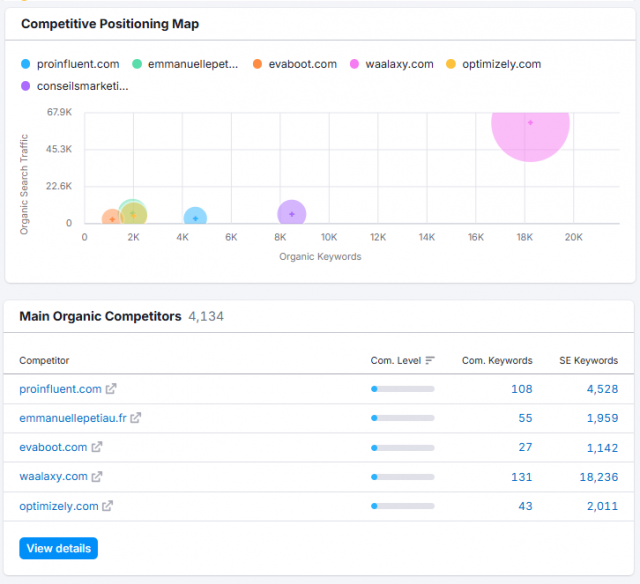640x584 pixels.
Task: Click Main Organic Competitors heading
Action: point(100,316)
